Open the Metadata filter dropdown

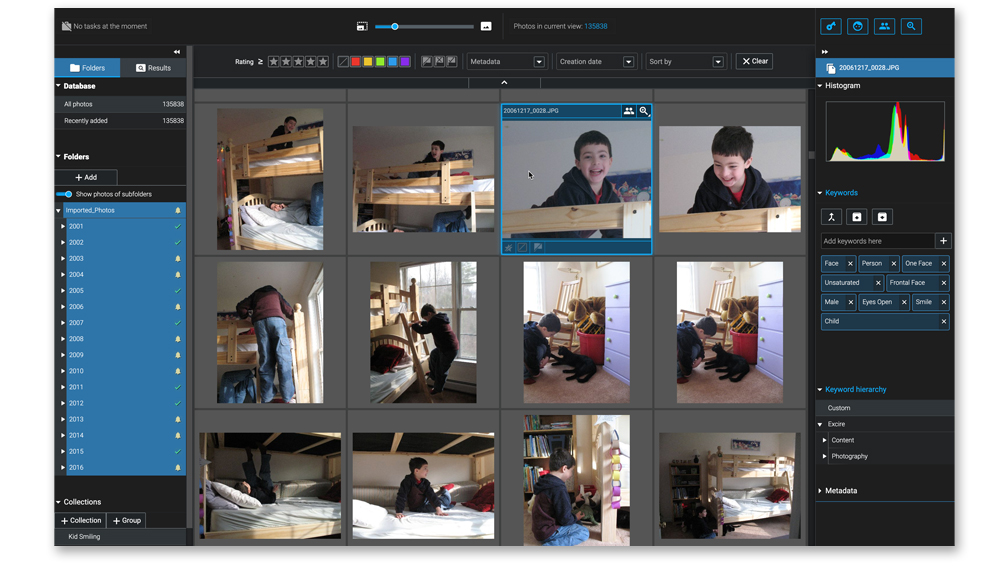[507, 62]
